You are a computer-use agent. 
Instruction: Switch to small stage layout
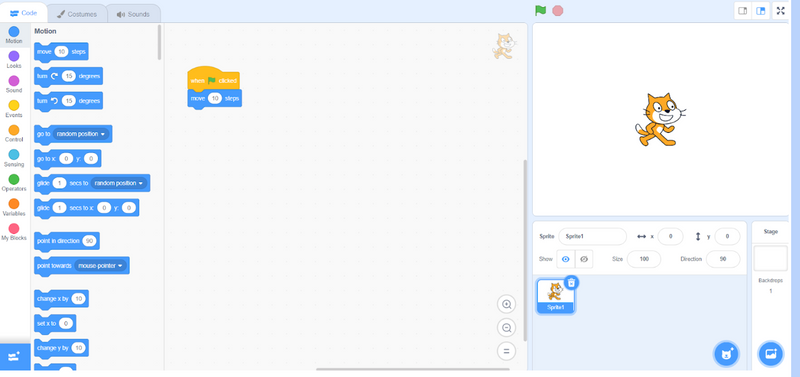point(743,11)
